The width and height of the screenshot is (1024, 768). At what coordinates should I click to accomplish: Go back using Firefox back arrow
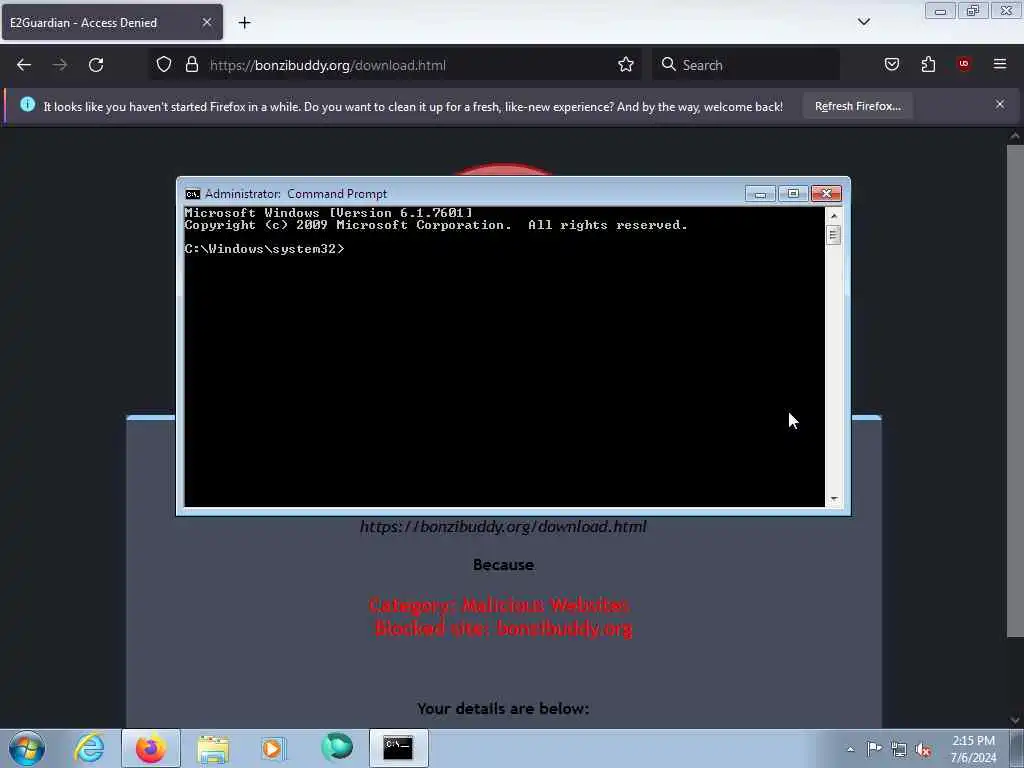click(24, 65)
